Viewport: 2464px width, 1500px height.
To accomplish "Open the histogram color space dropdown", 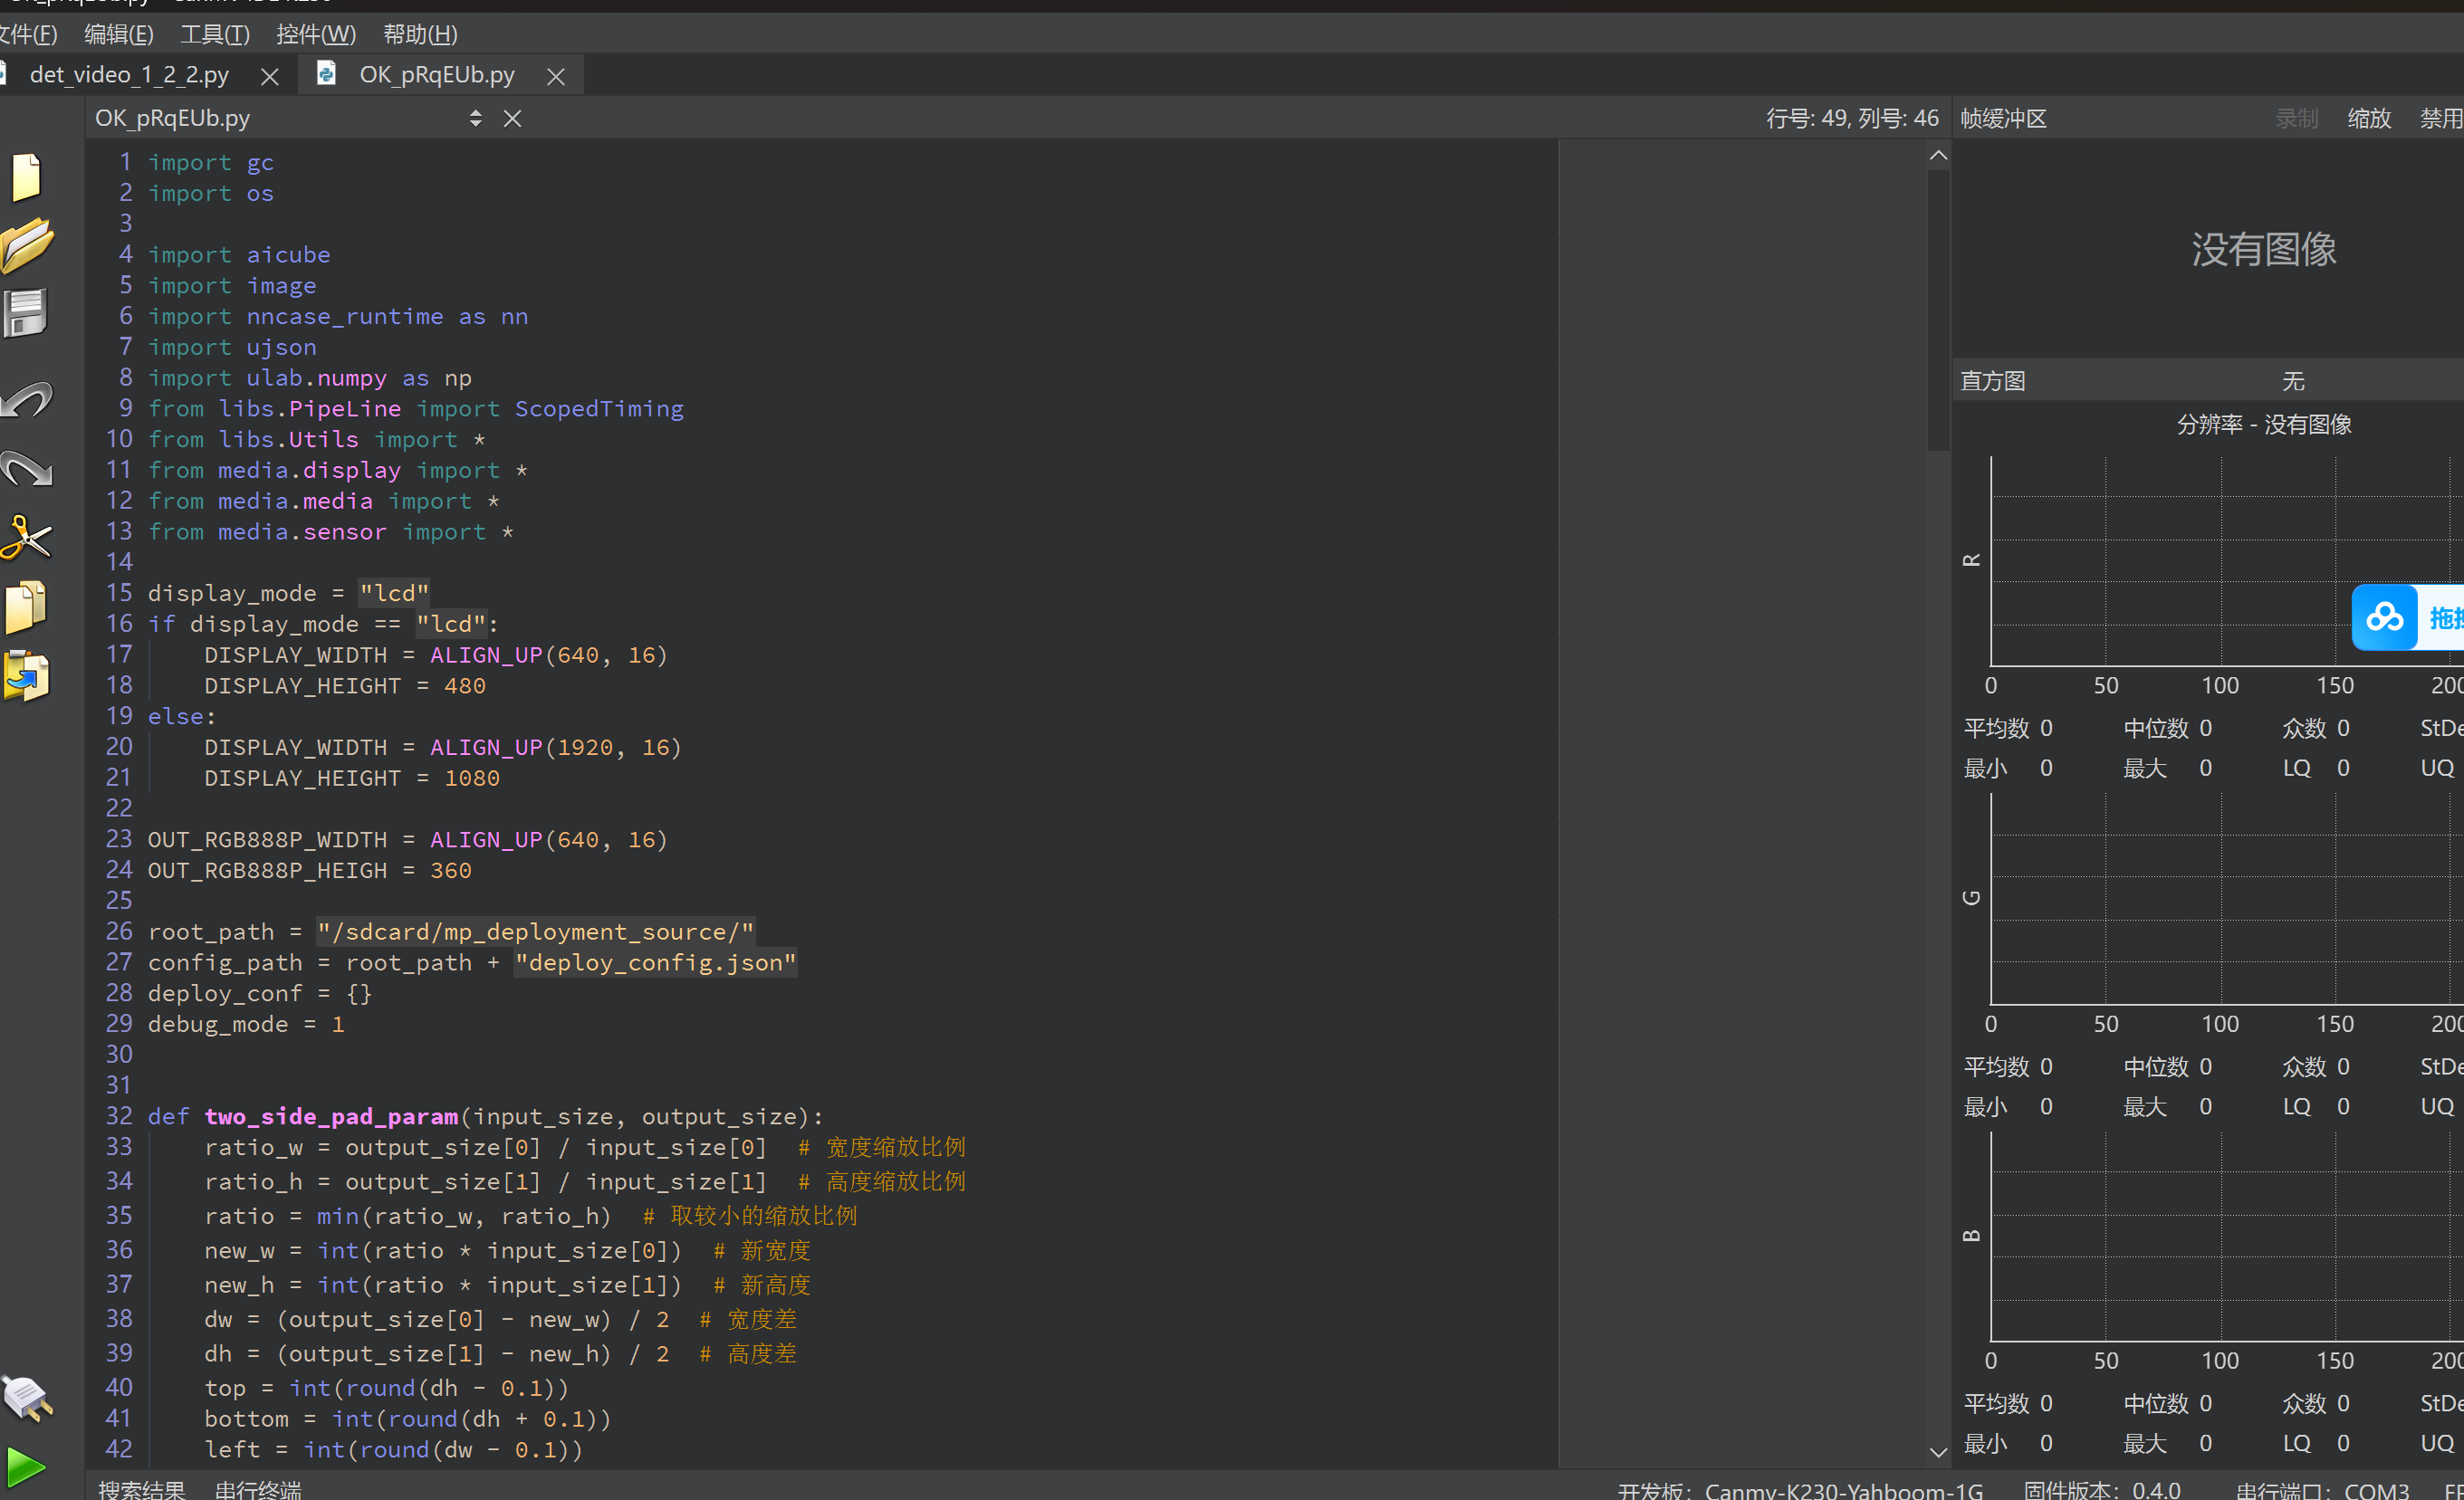I will click(x=2292, y=381).
